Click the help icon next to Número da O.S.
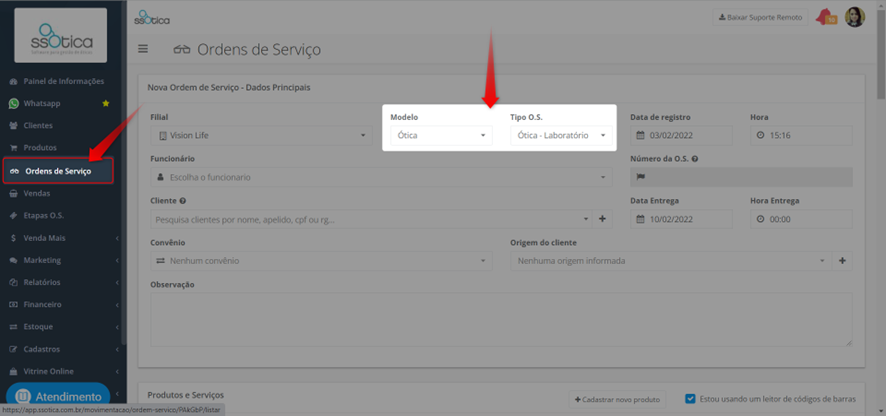This screenshot has width=886, height=416. coord(695,159)
